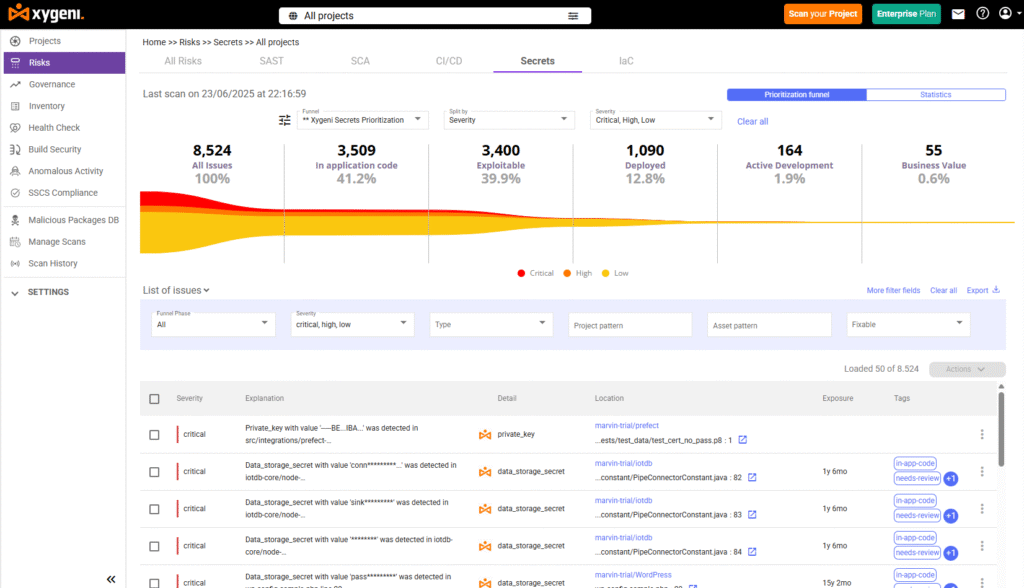The width and height of the screenshot is (1024, 588).
Task: Open external link for test_cert_no_pass.p8
Action: (x=743, y=440)
